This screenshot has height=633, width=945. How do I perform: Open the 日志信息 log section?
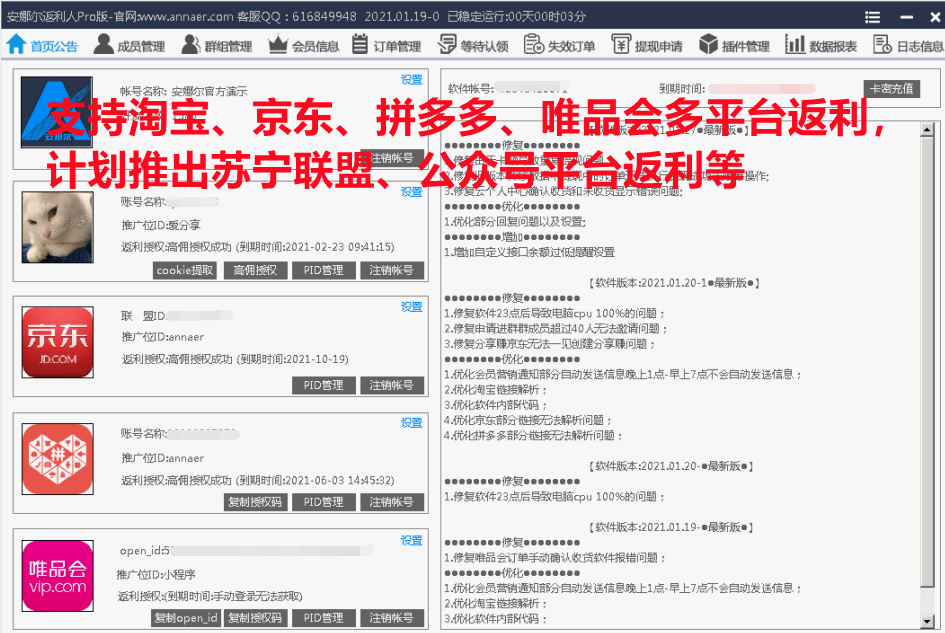click(908, 45)
